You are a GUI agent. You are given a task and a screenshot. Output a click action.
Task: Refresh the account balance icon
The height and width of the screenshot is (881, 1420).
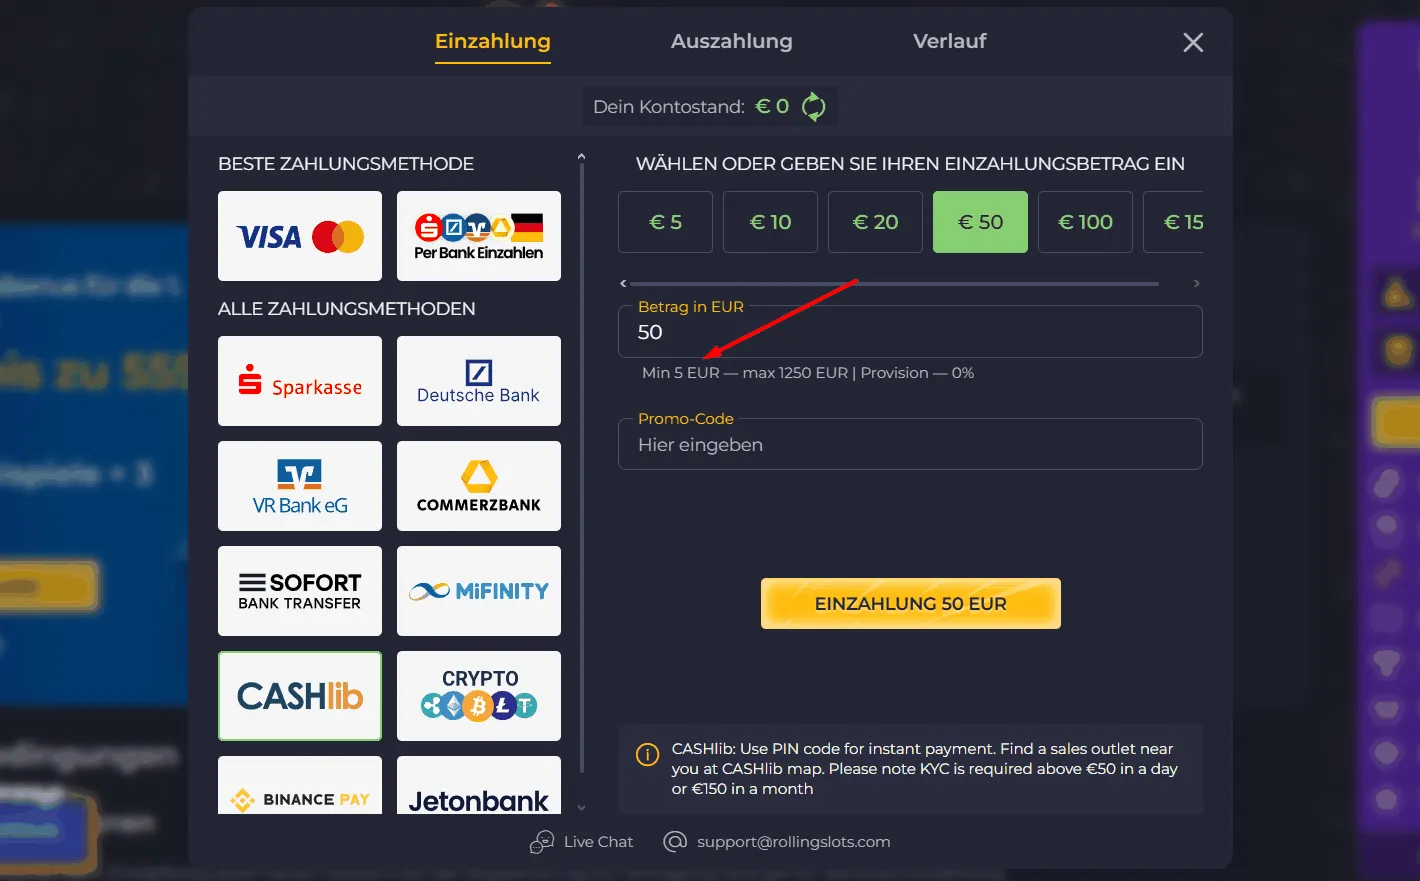coord(814,106)
